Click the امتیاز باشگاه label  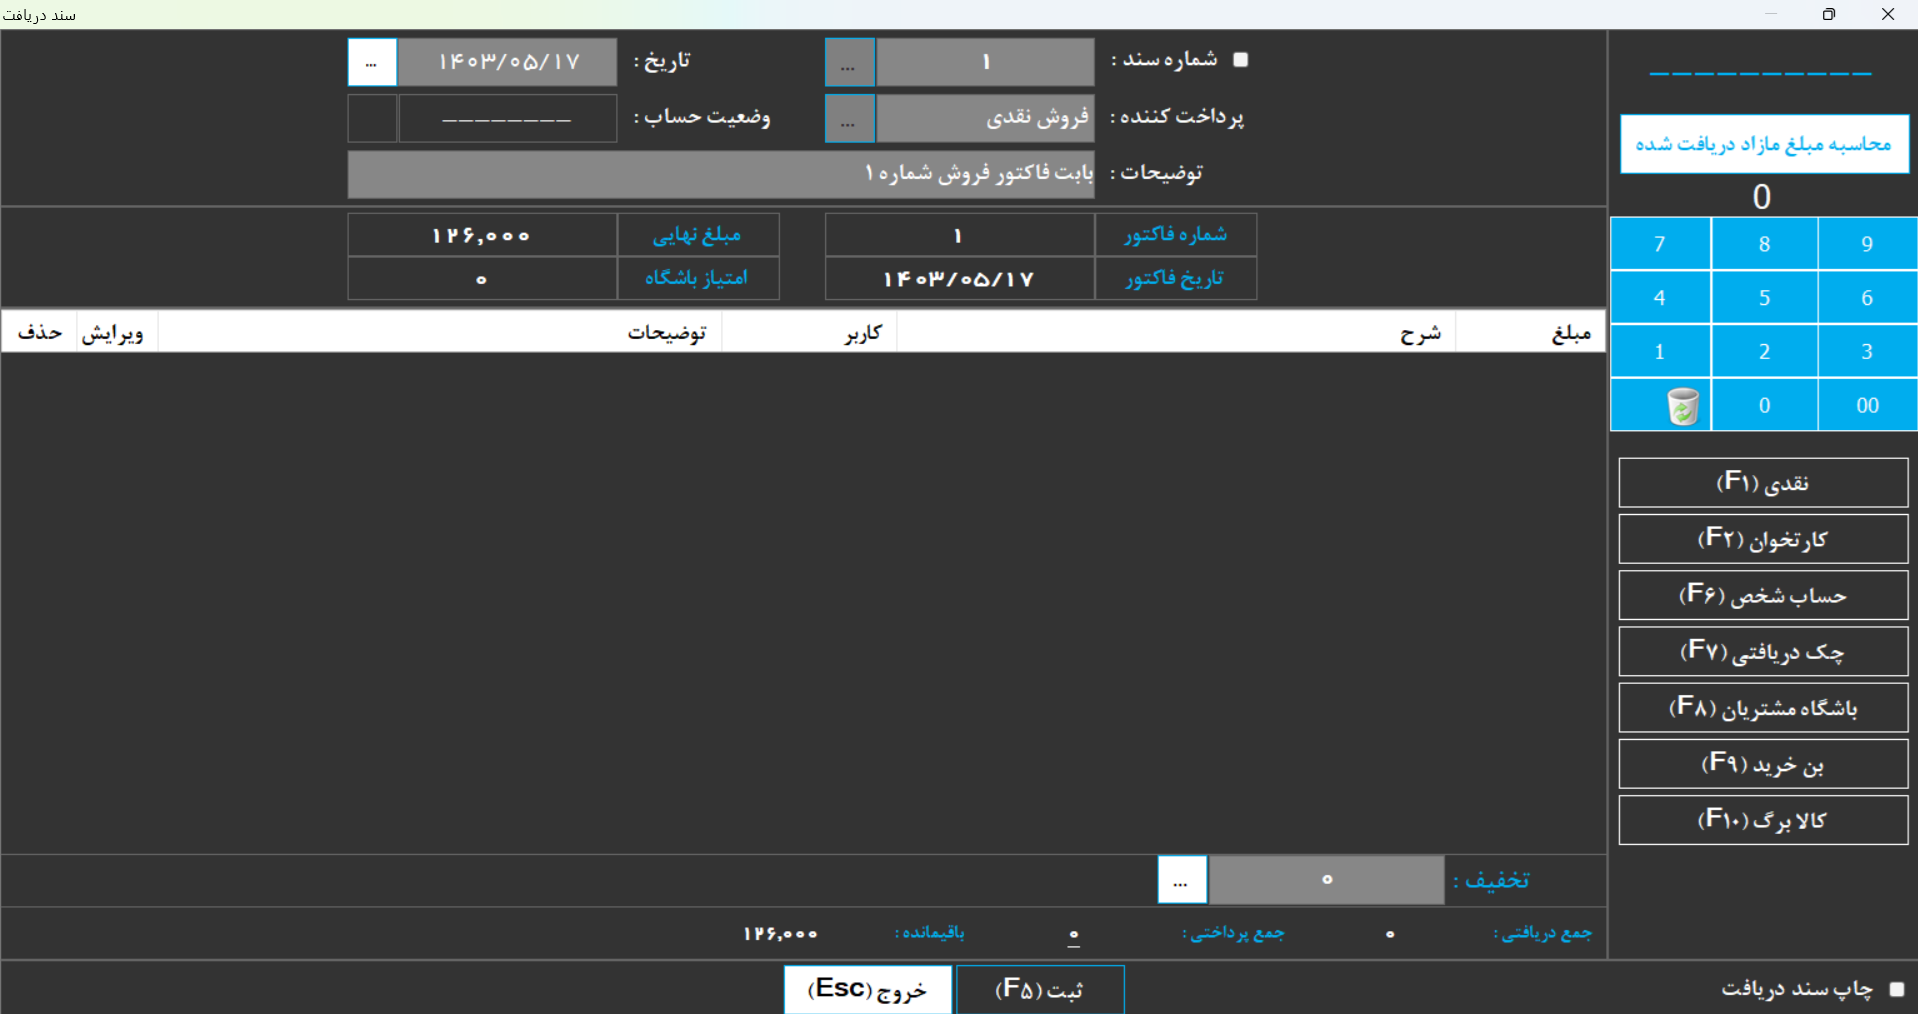697,278
